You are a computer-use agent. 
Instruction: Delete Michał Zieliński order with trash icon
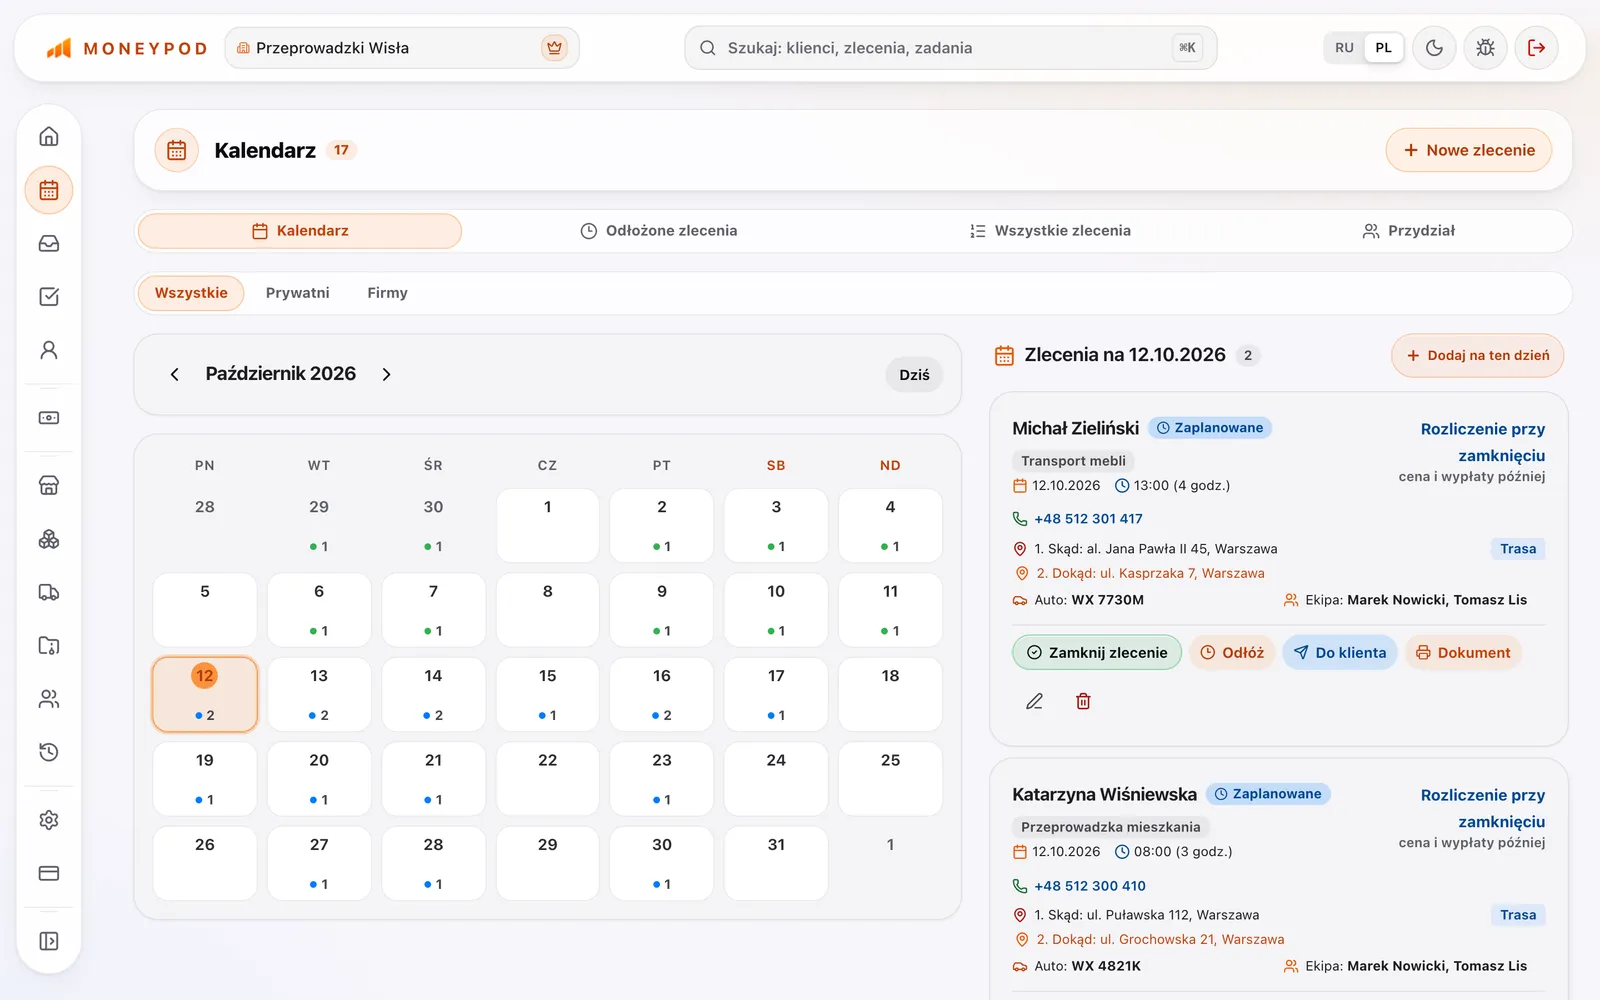pos(1083,702)
